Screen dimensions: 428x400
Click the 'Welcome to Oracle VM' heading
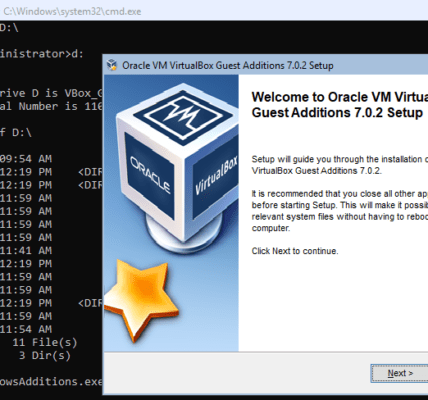click(x=340, y=105)
